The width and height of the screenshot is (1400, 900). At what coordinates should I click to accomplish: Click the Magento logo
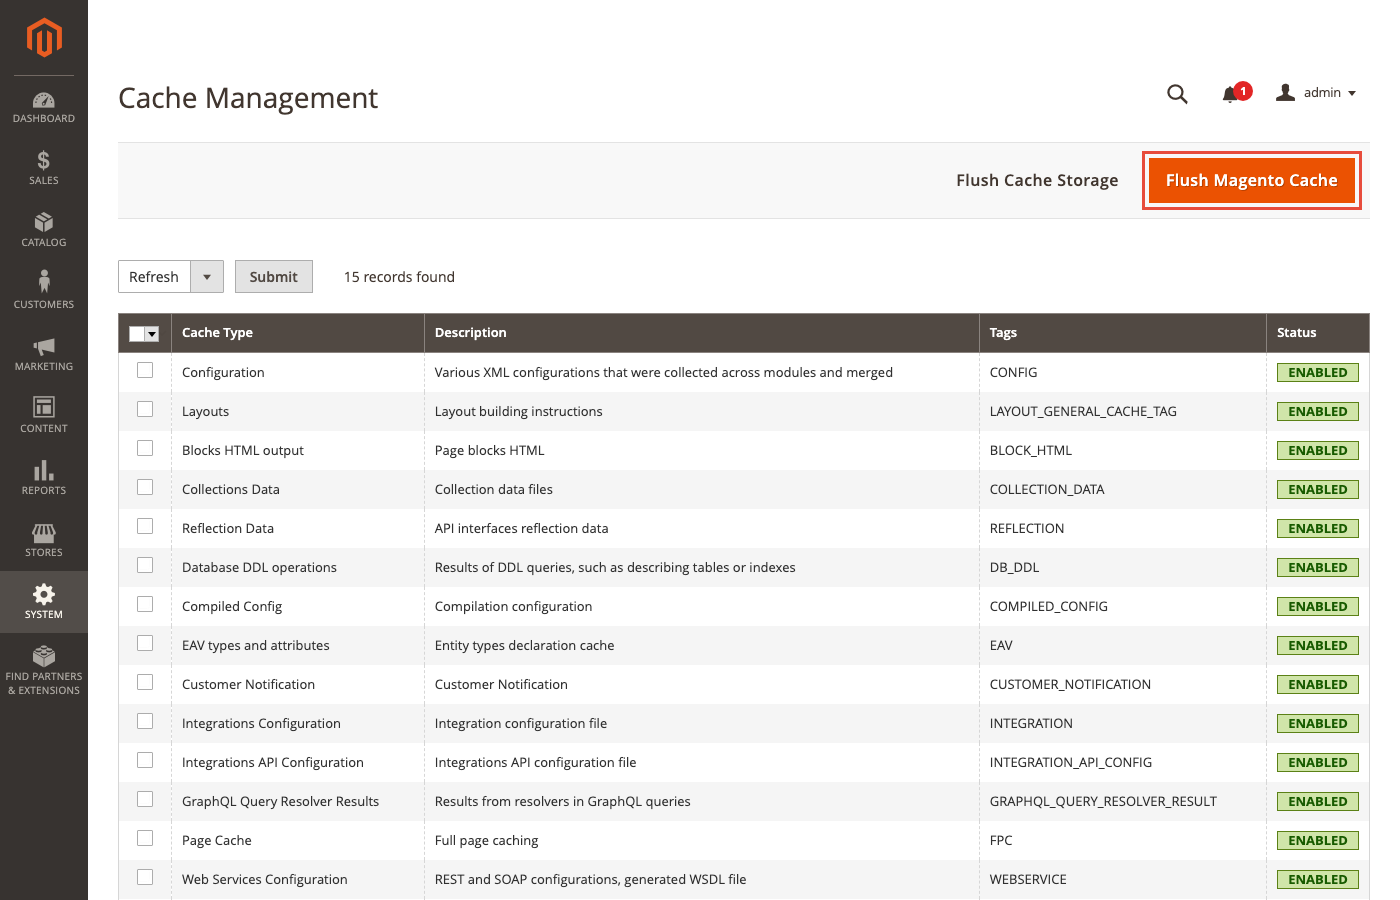tap(43, 38)
